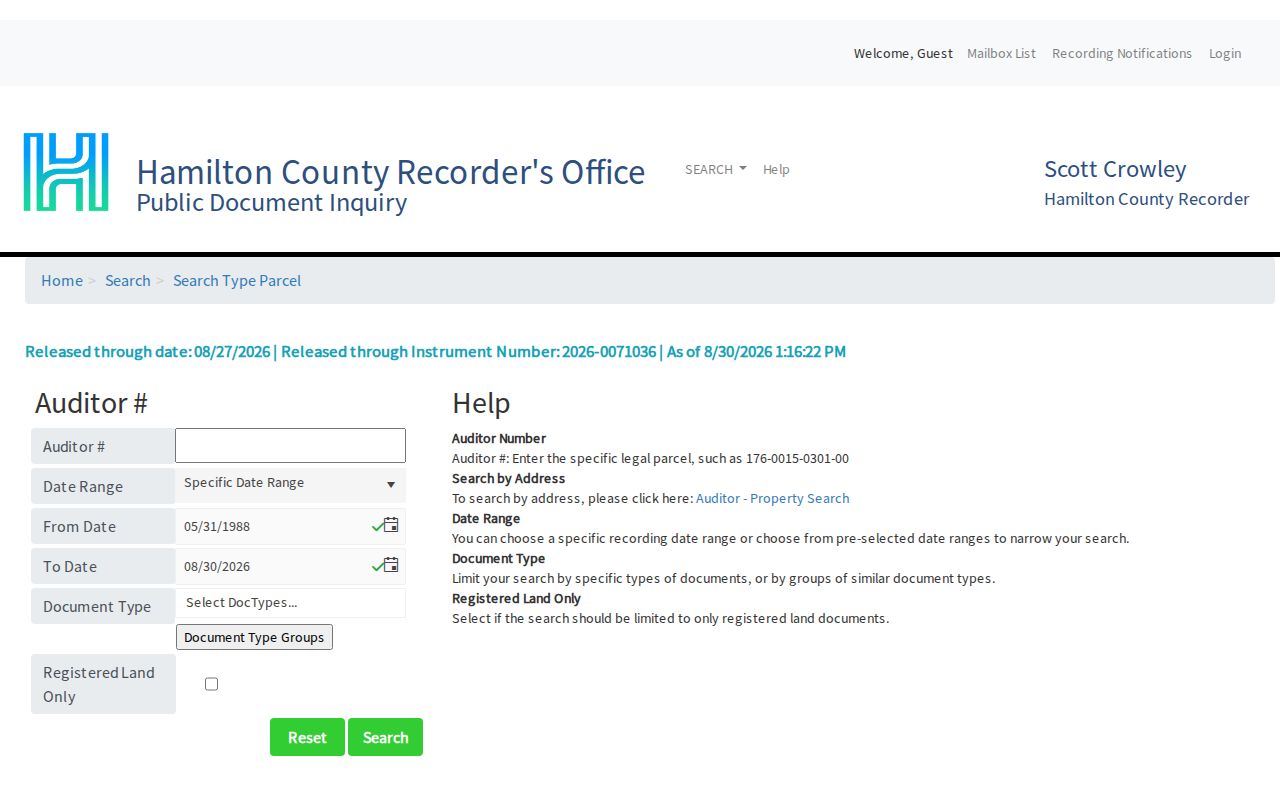The image size is (1280, 800).
Task: Click the Hamilton County H logo
Action: tap(66, 172)
